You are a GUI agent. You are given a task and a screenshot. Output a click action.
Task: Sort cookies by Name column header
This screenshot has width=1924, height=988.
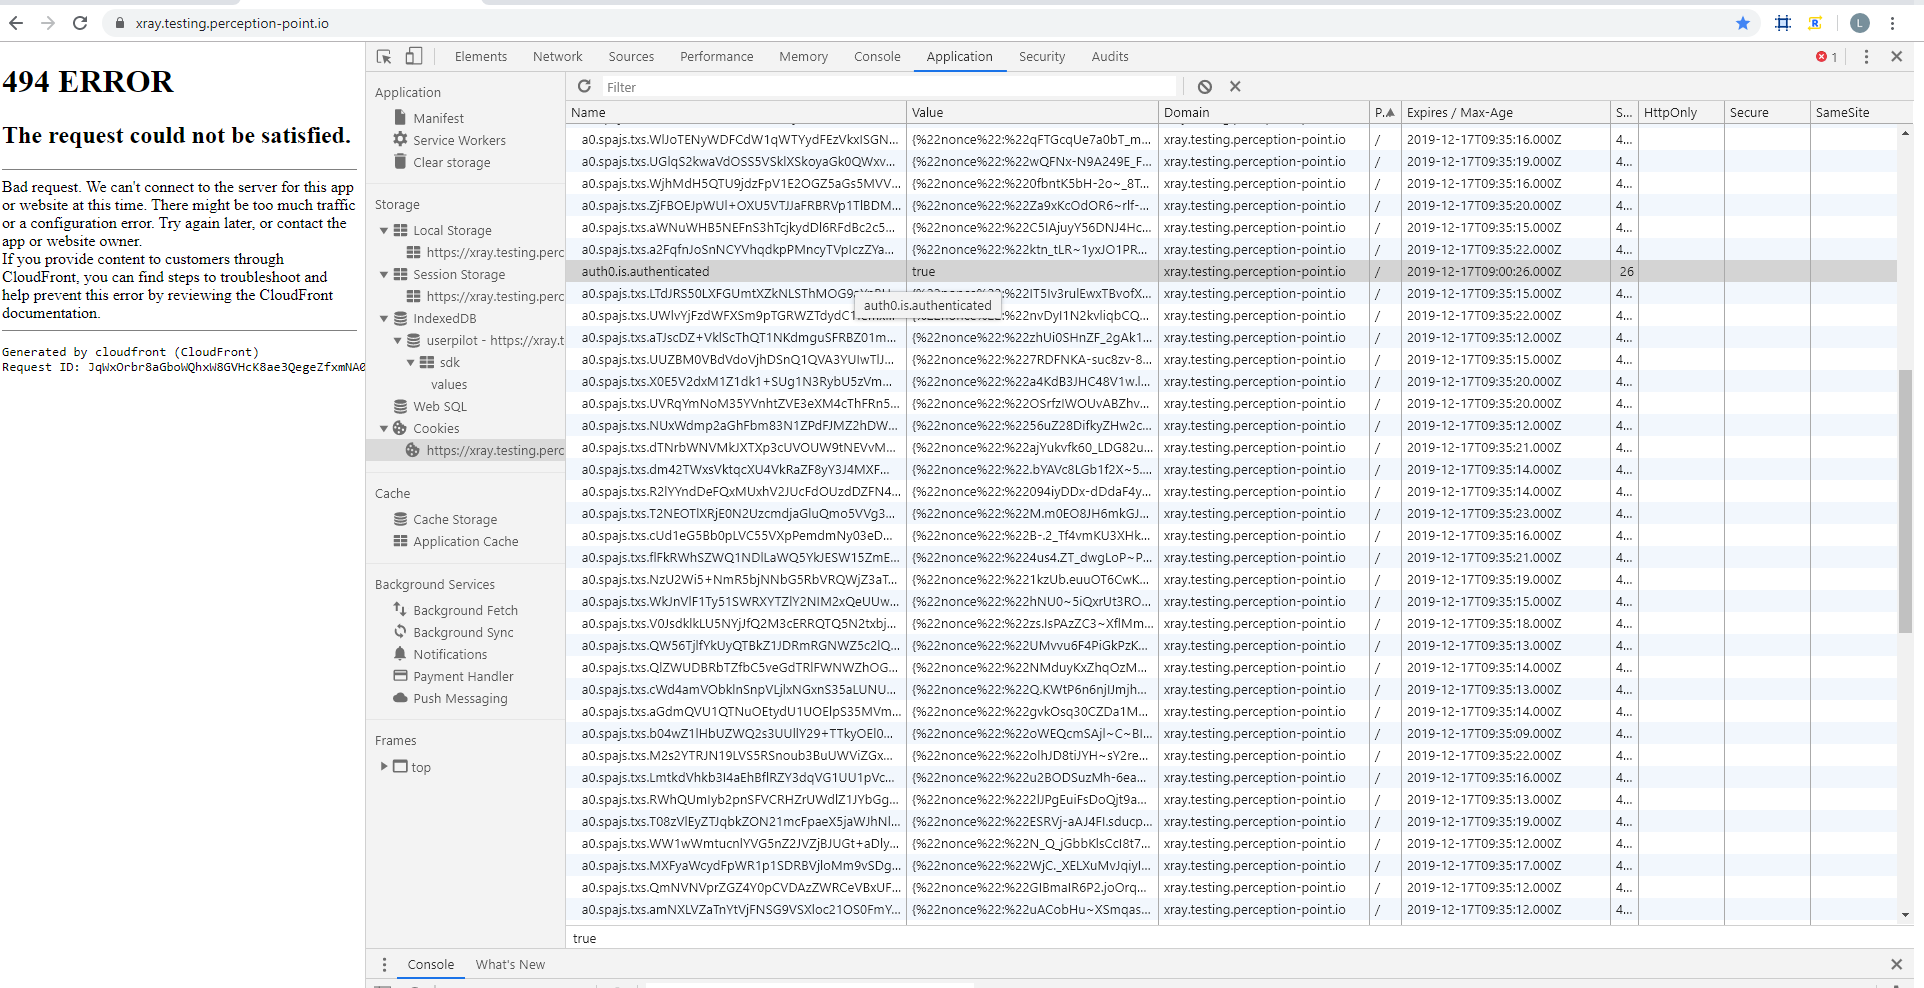[736, 112]
